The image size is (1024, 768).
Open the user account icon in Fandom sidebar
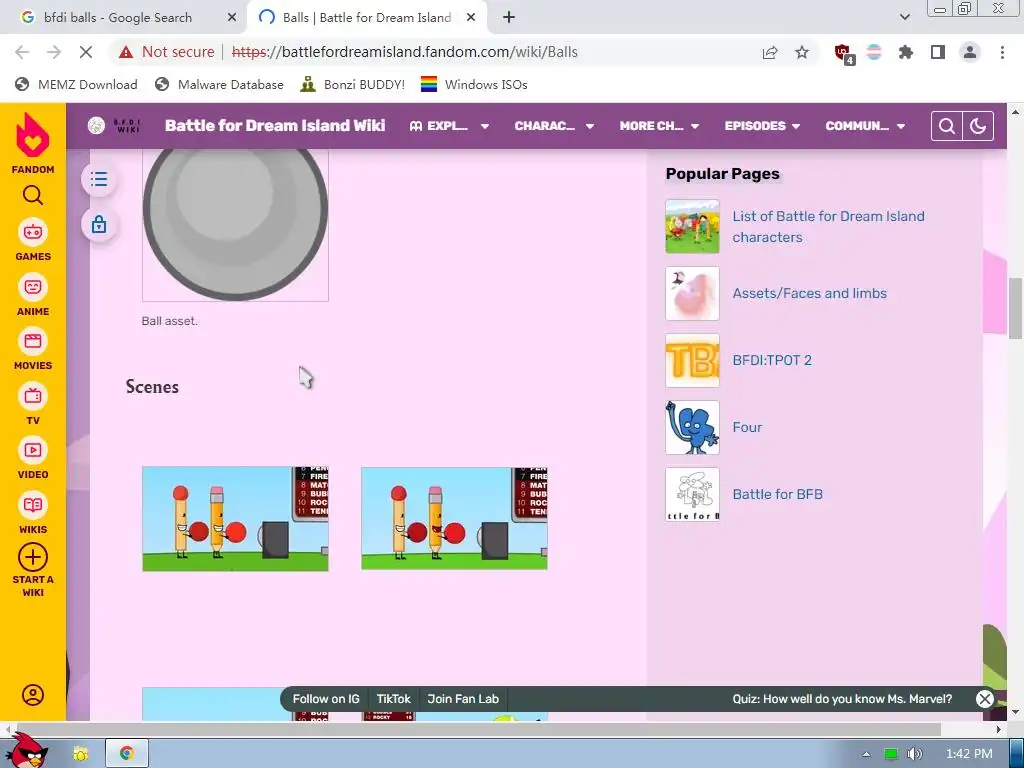(x=33, y=695)
